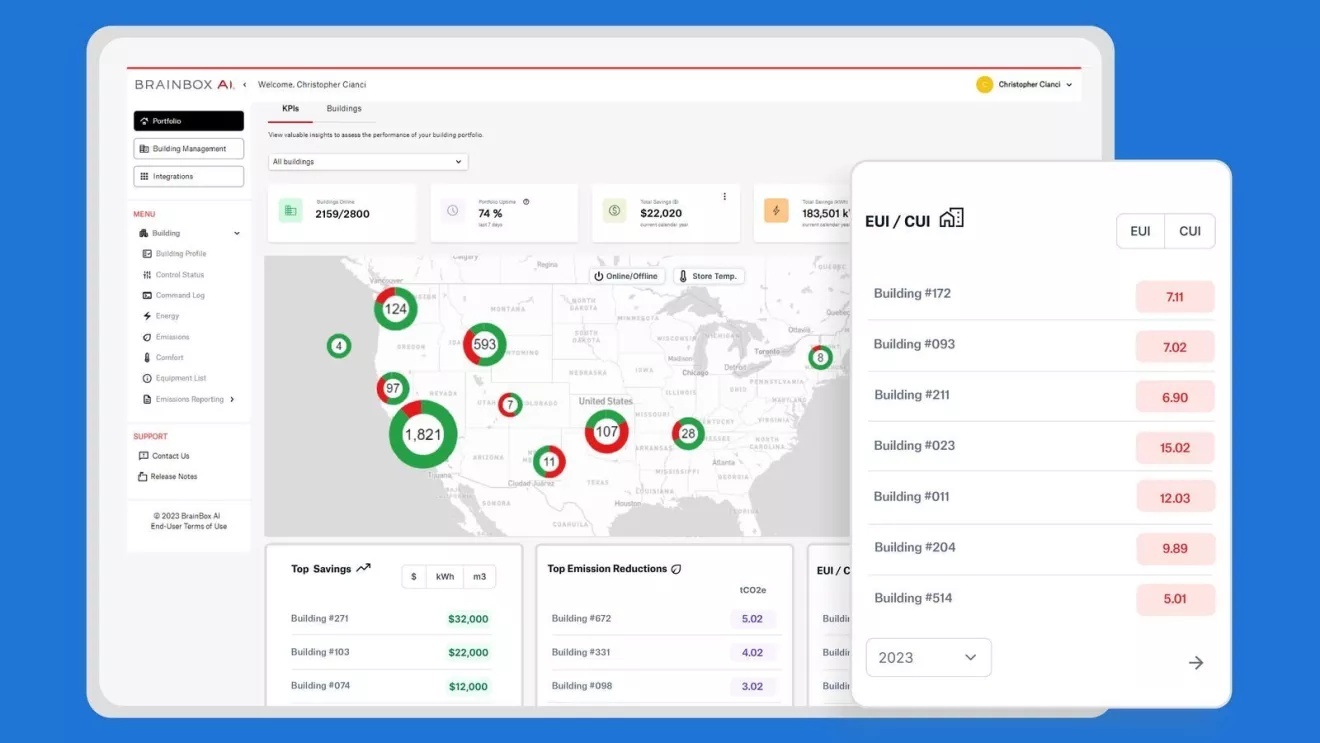The image size is (1320, 743).
Task: Click the Control Status icon in sidebar
Action: [147, 275]
